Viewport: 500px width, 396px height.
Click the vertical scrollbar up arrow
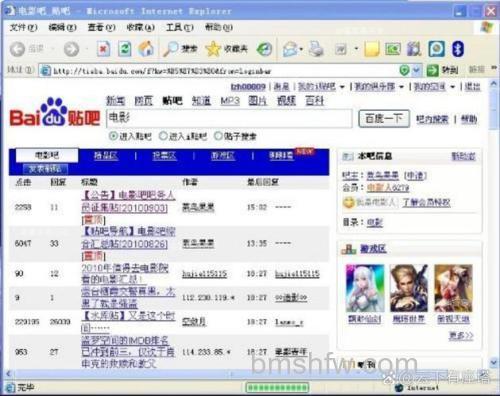[x=494, y=85]
